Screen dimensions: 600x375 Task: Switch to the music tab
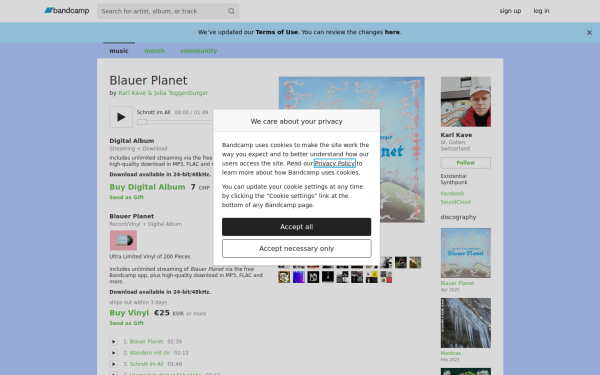click(x=119, y=51)
